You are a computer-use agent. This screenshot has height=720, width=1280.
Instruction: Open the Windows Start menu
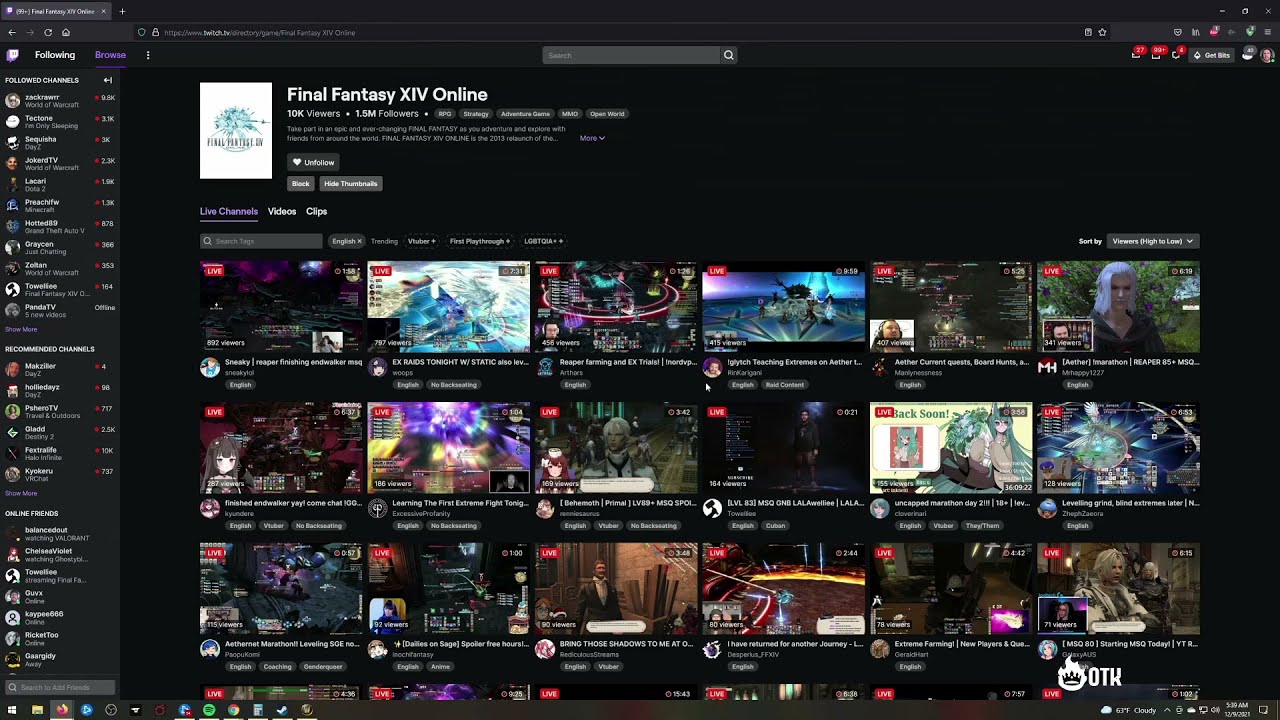click(x=12, y=710)
